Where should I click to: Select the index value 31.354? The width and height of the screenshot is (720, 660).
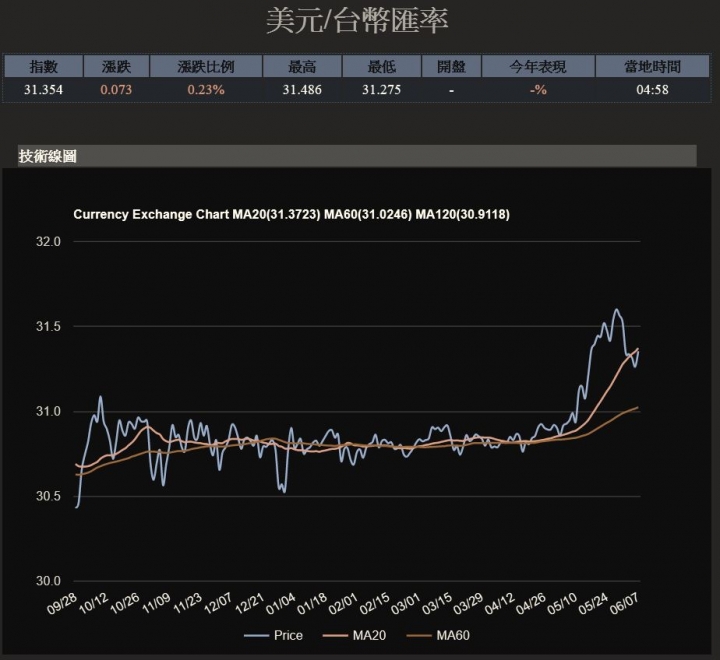(x=44, y=90)
